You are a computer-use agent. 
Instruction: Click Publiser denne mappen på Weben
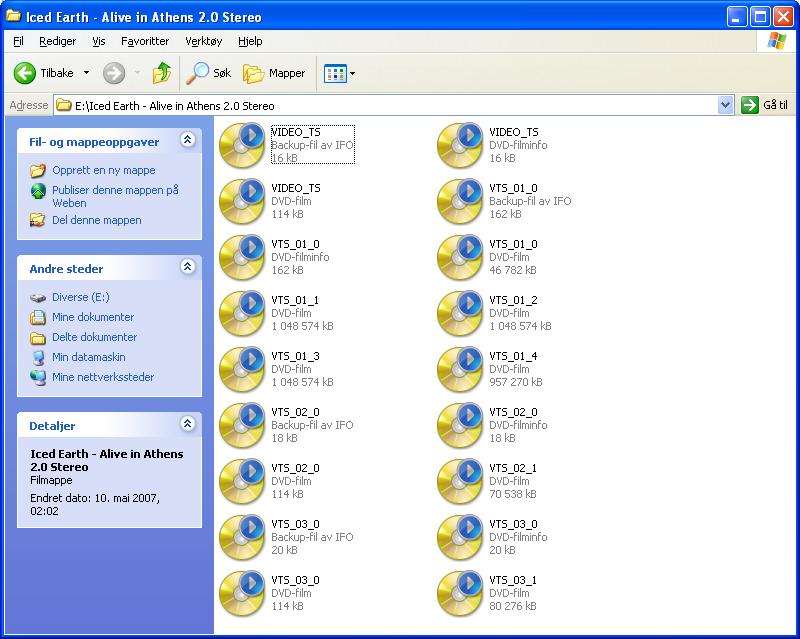click(115, 196)
